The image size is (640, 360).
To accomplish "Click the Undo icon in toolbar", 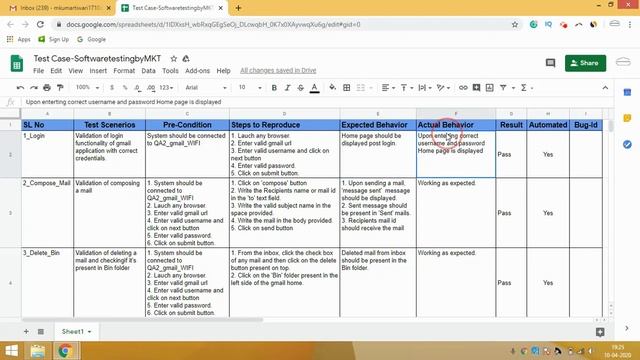I will pos(20,88).
